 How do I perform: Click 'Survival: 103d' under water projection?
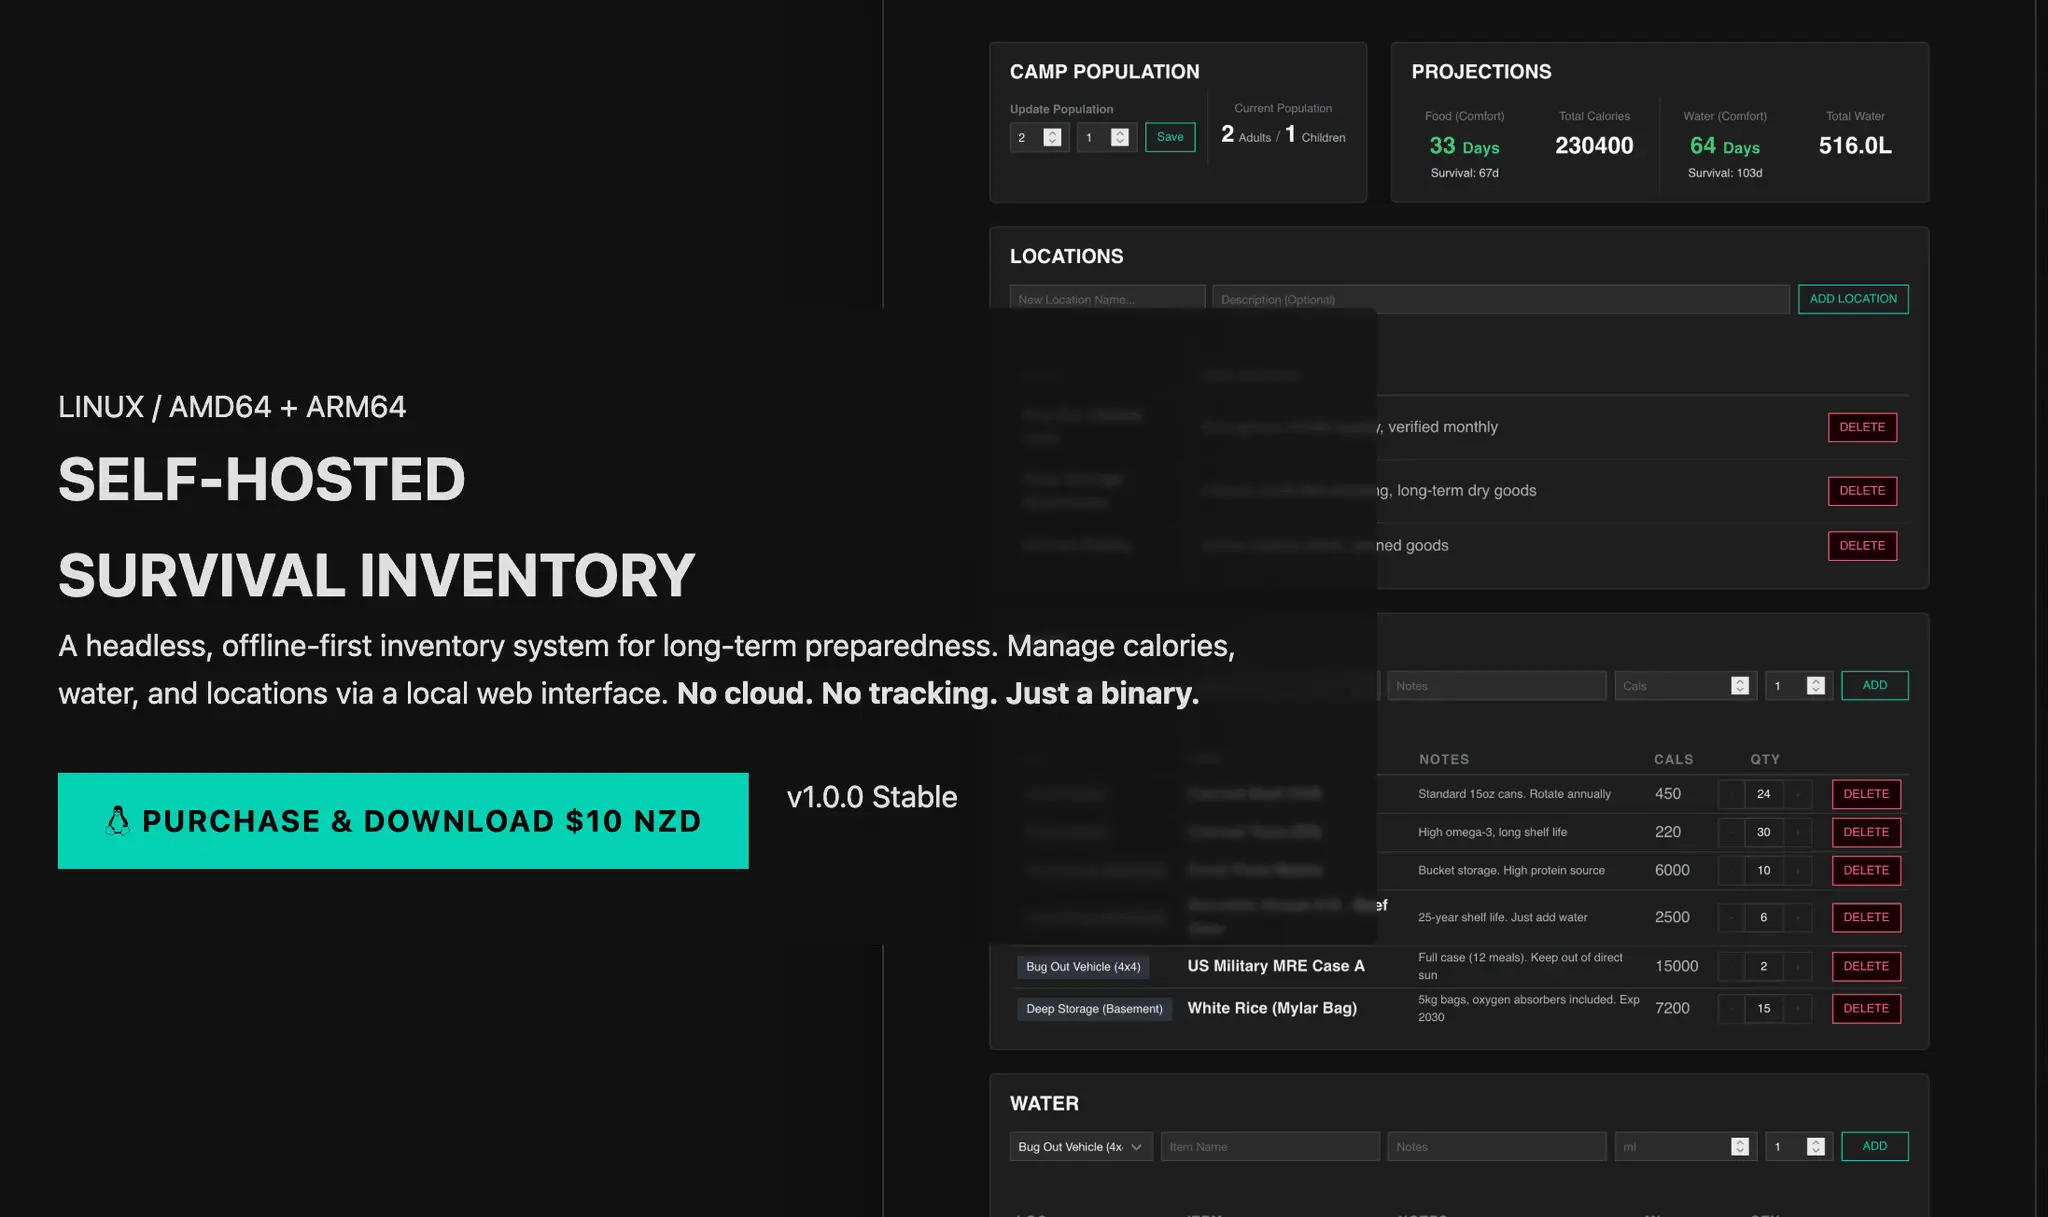(1724, 173)
